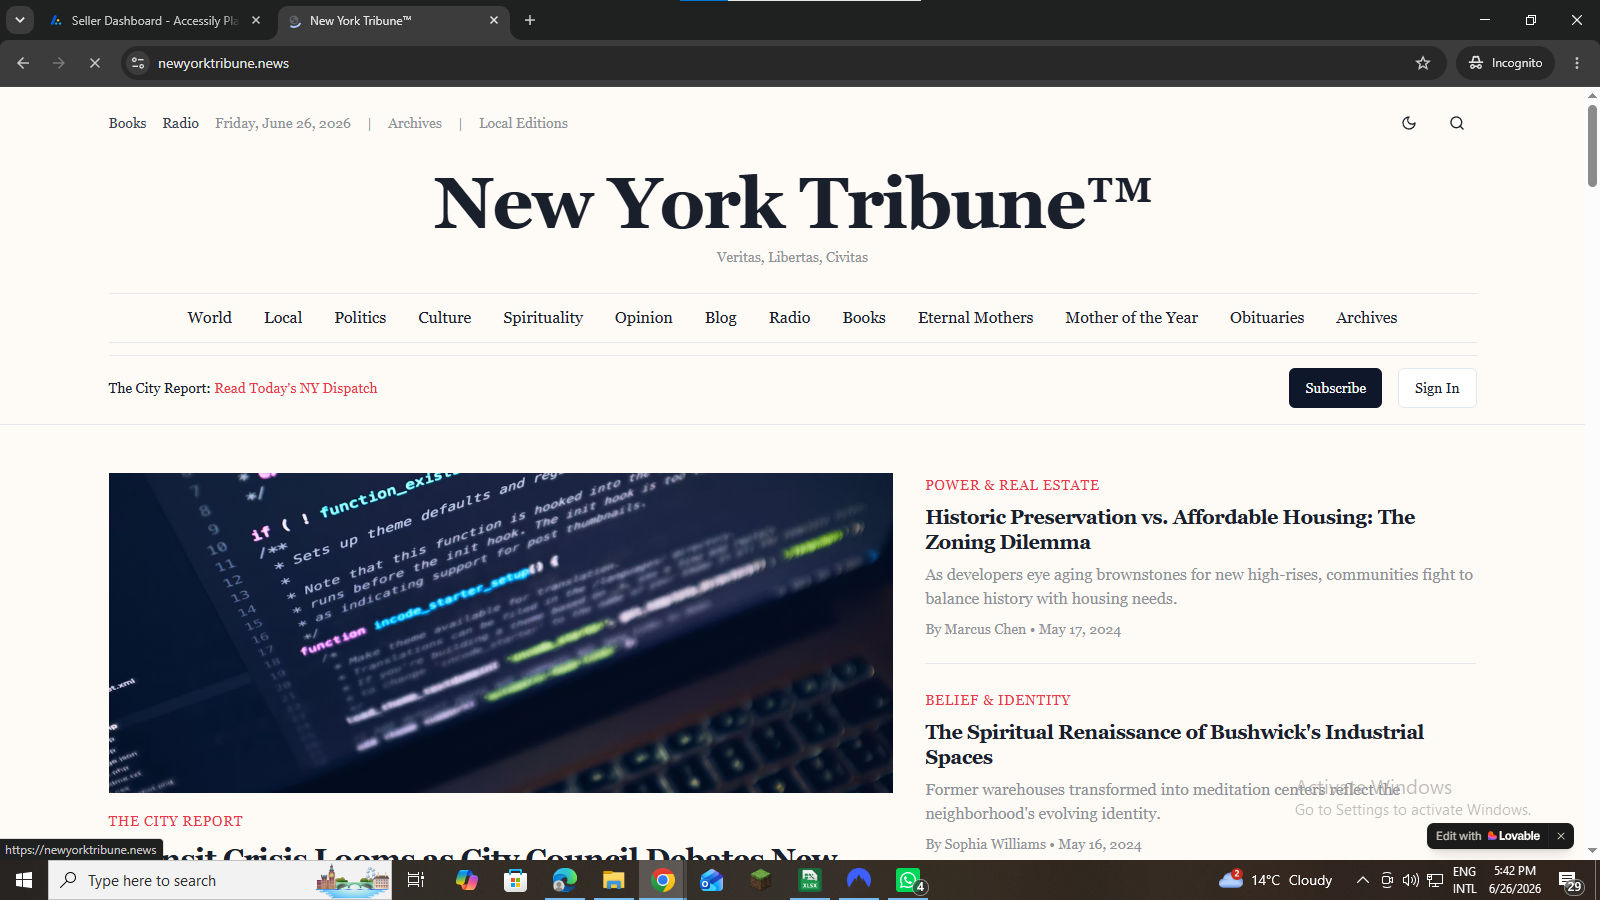Switch to the Seller Dashboard tab

pyautogui.click(x=155, y=20)
